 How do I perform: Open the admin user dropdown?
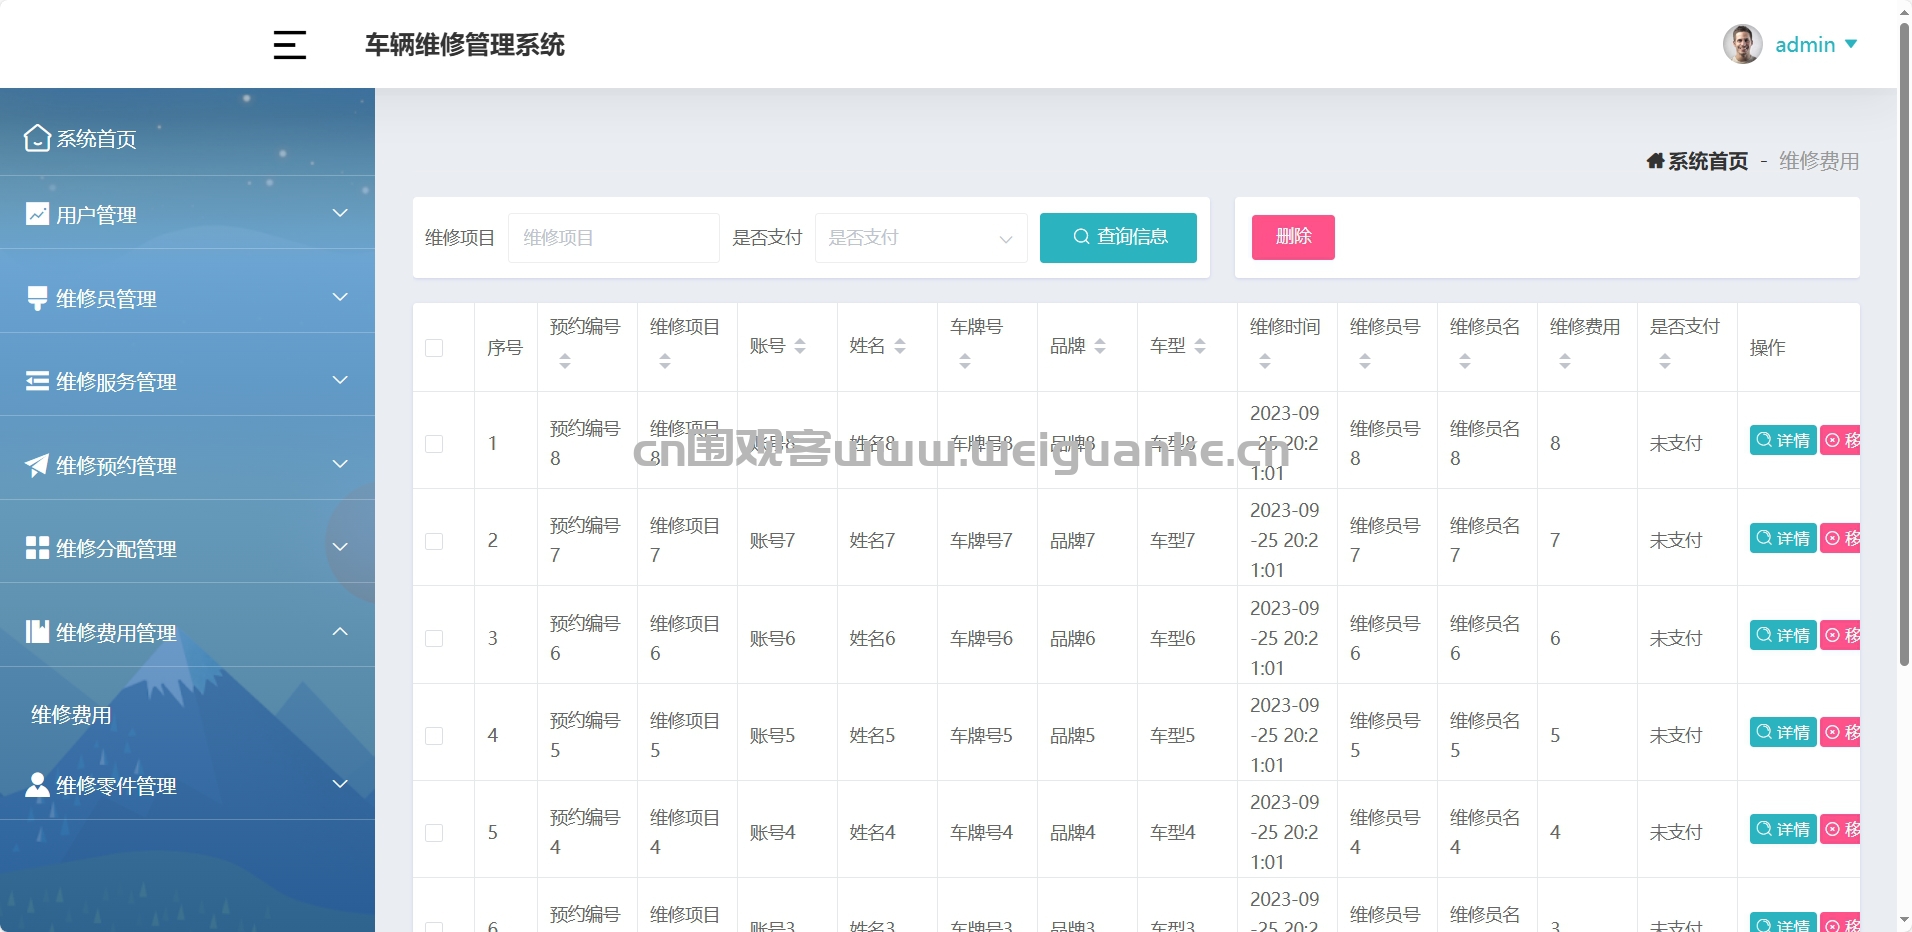1816,45
